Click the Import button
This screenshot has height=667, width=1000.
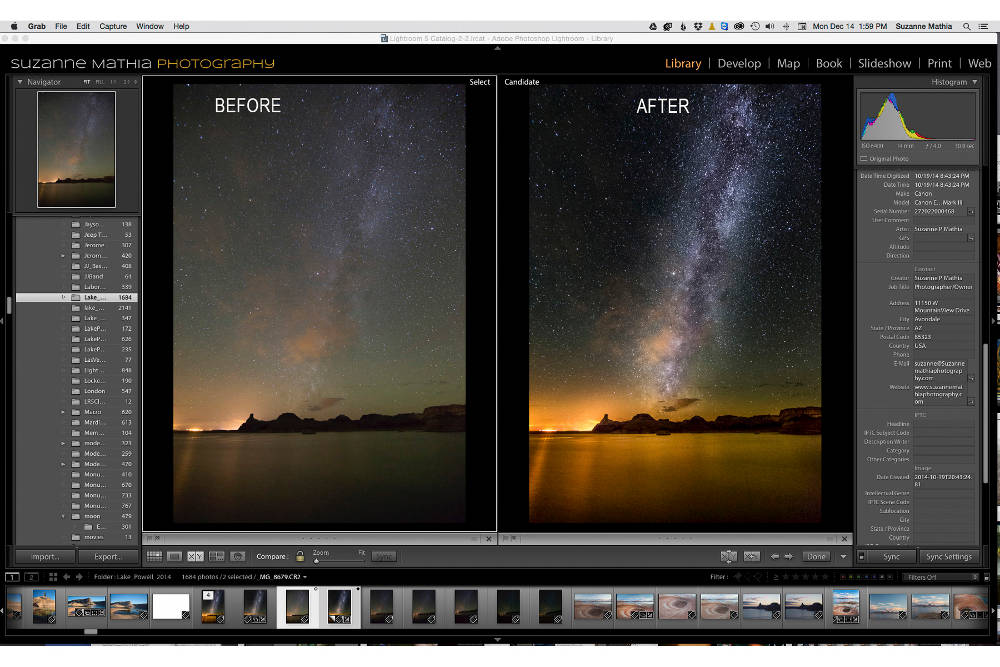(x=44, y=556)
